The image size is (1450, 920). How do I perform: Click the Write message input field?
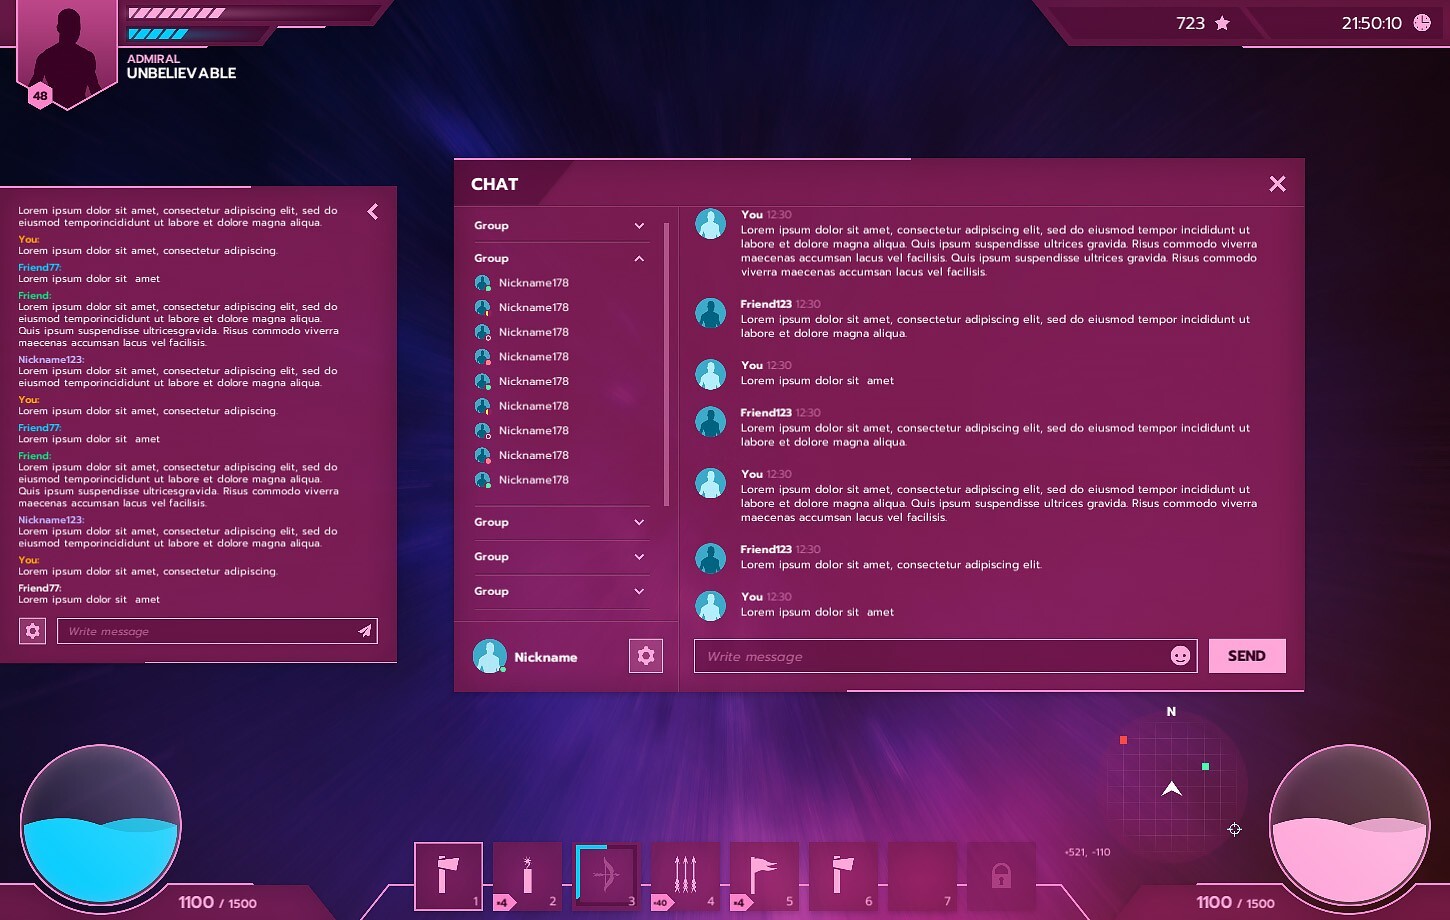(900, 656)
